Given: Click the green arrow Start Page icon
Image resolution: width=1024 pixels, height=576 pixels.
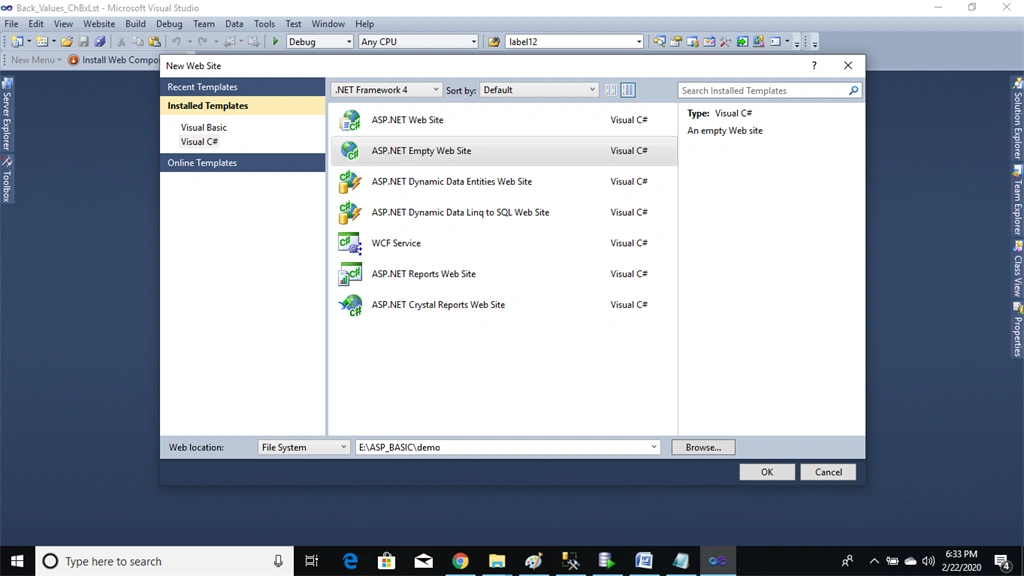Looking at the screenshot, I should click(743, 42).
